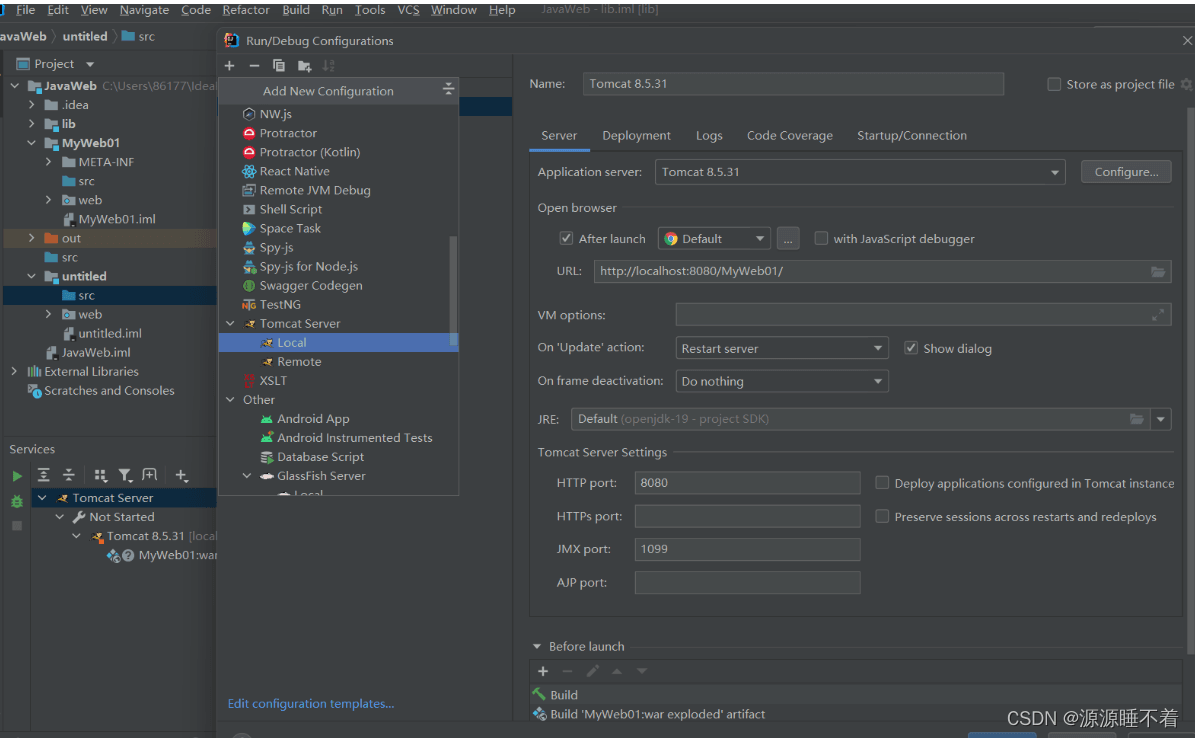The image size is (1195, 738).
Task: Browse URL with folder icon
Action: (x=1158, y=271)
